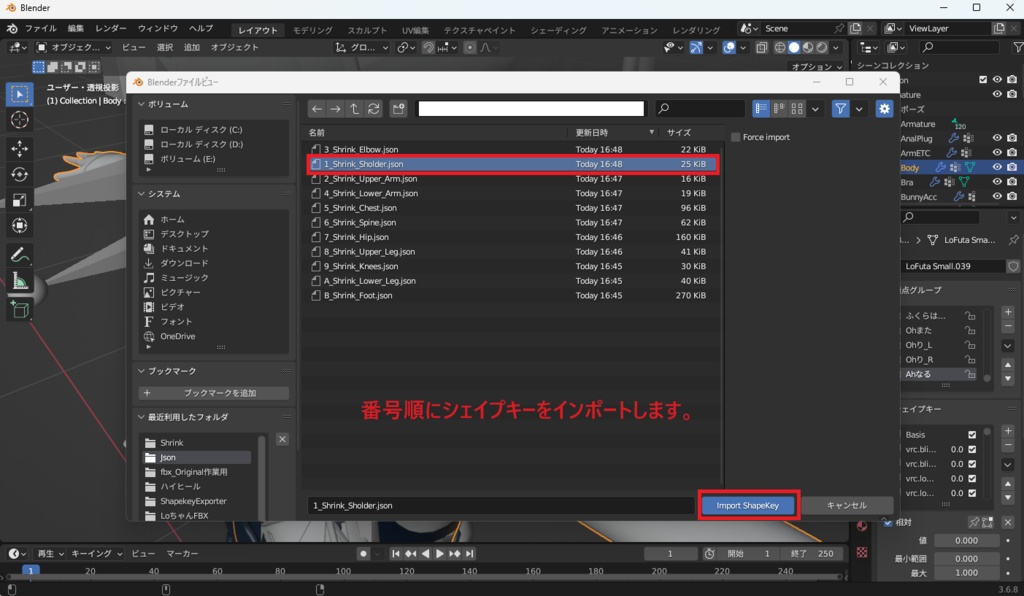Collapse the ボリューム panel

[x=141, y=104]
